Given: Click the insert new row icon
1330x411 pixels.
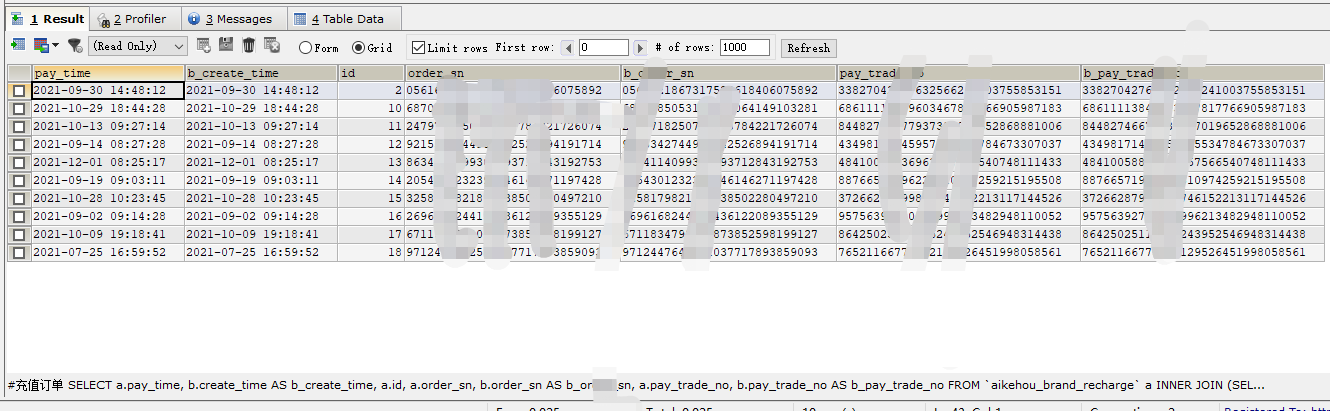Looking at the screenshot, I should tap(204, 45).
